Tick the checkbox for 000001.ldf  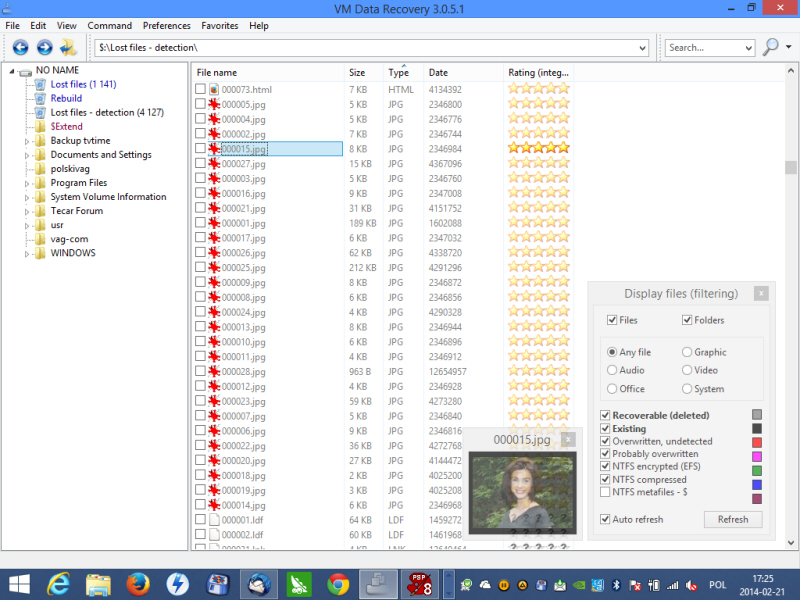pos(201,519)
